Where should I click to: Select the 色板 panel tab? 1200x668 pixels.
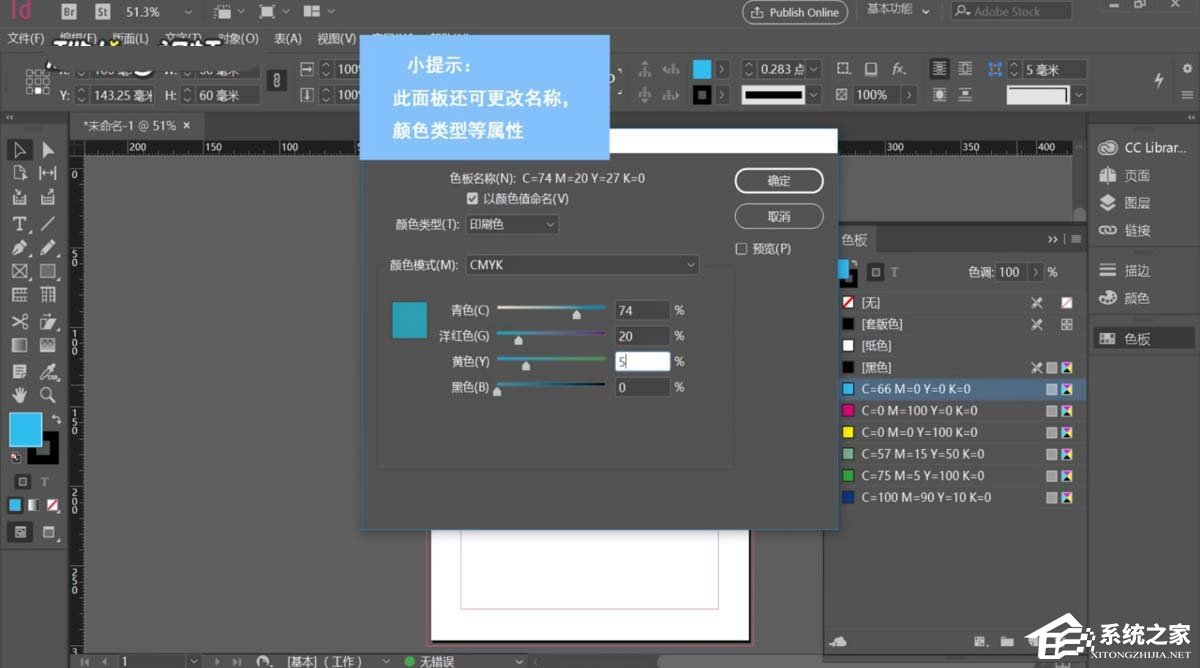tap(854, 240)
